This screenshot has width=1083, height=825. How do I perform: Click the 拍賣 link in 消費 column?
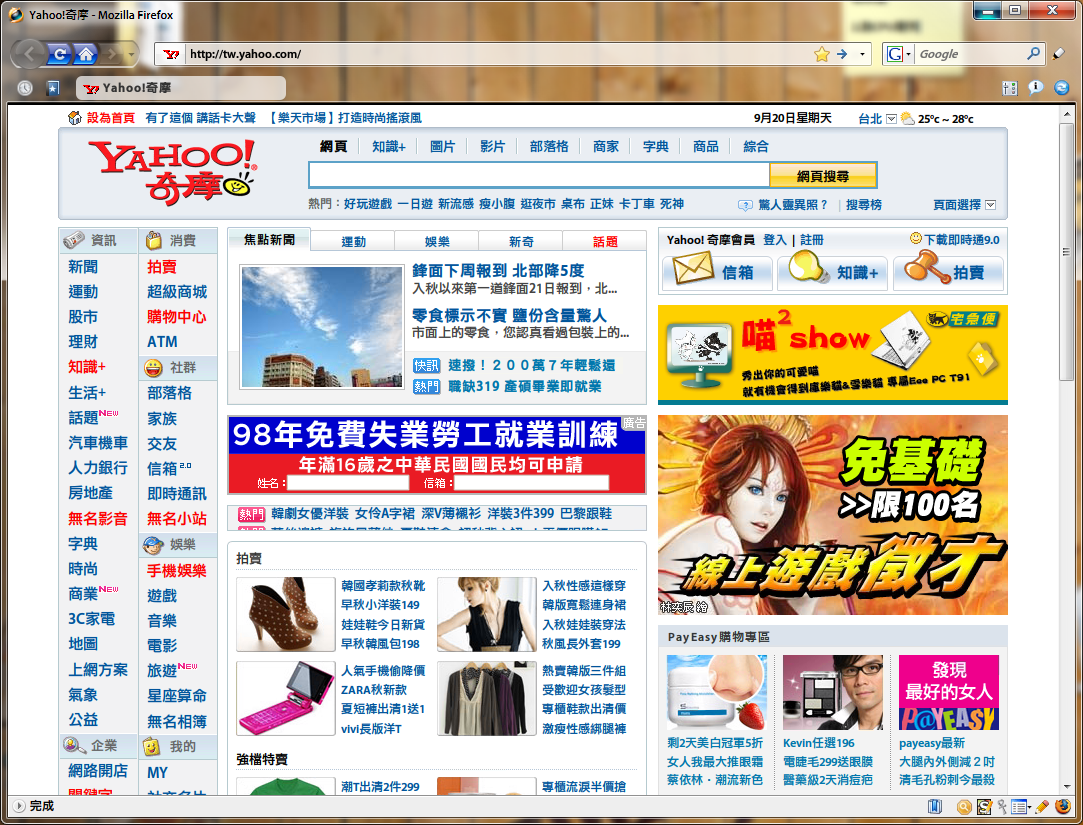pyautogui.click(x=162, y=267)
